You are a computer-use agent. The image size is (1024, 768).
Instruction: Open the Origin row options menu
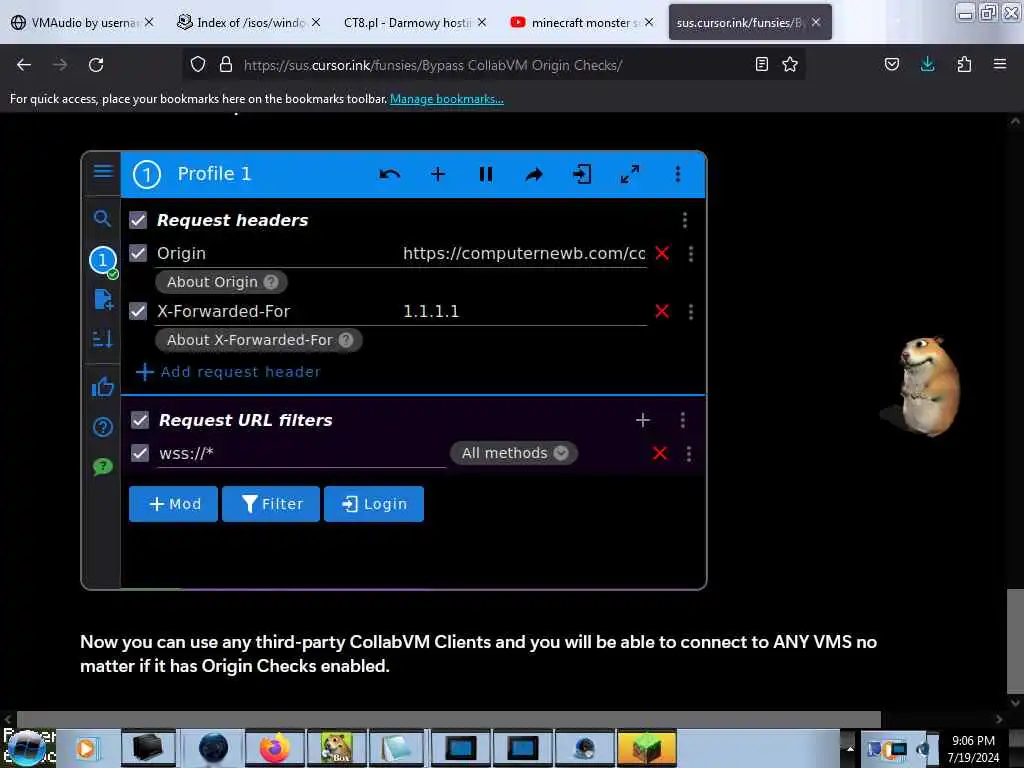(690, 253)
